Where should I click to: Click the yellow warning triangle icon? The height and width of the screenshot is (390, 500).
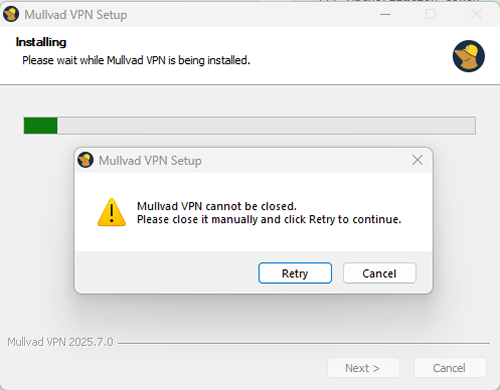click(112, 213)
